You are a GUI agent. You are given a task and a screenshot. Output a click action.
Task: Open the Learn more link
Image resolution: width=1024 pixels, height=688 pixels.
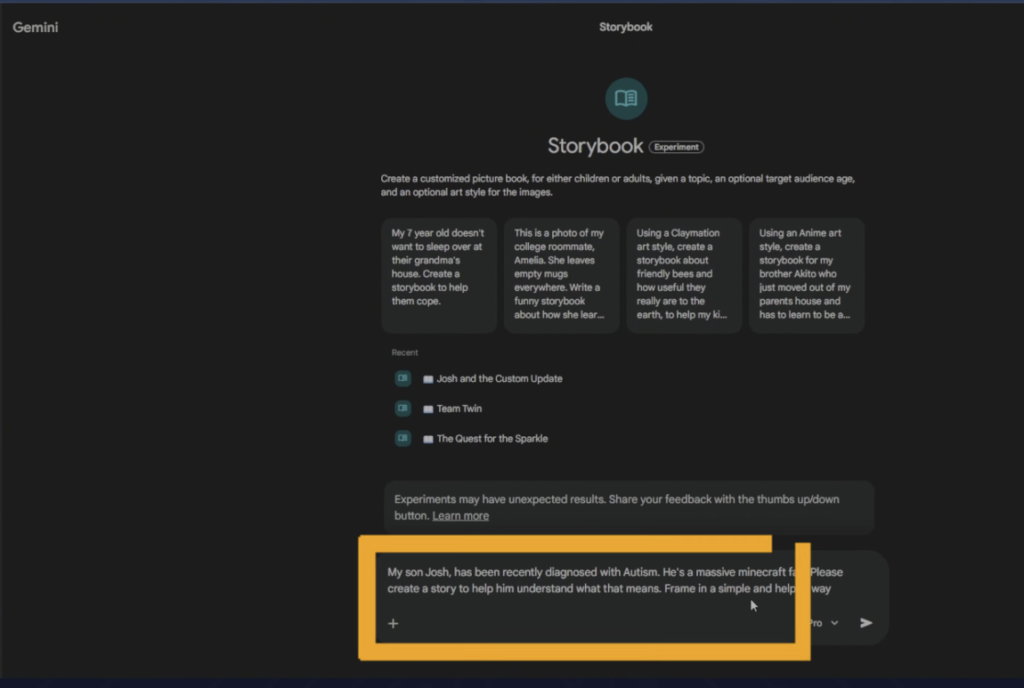pos(460,516)
